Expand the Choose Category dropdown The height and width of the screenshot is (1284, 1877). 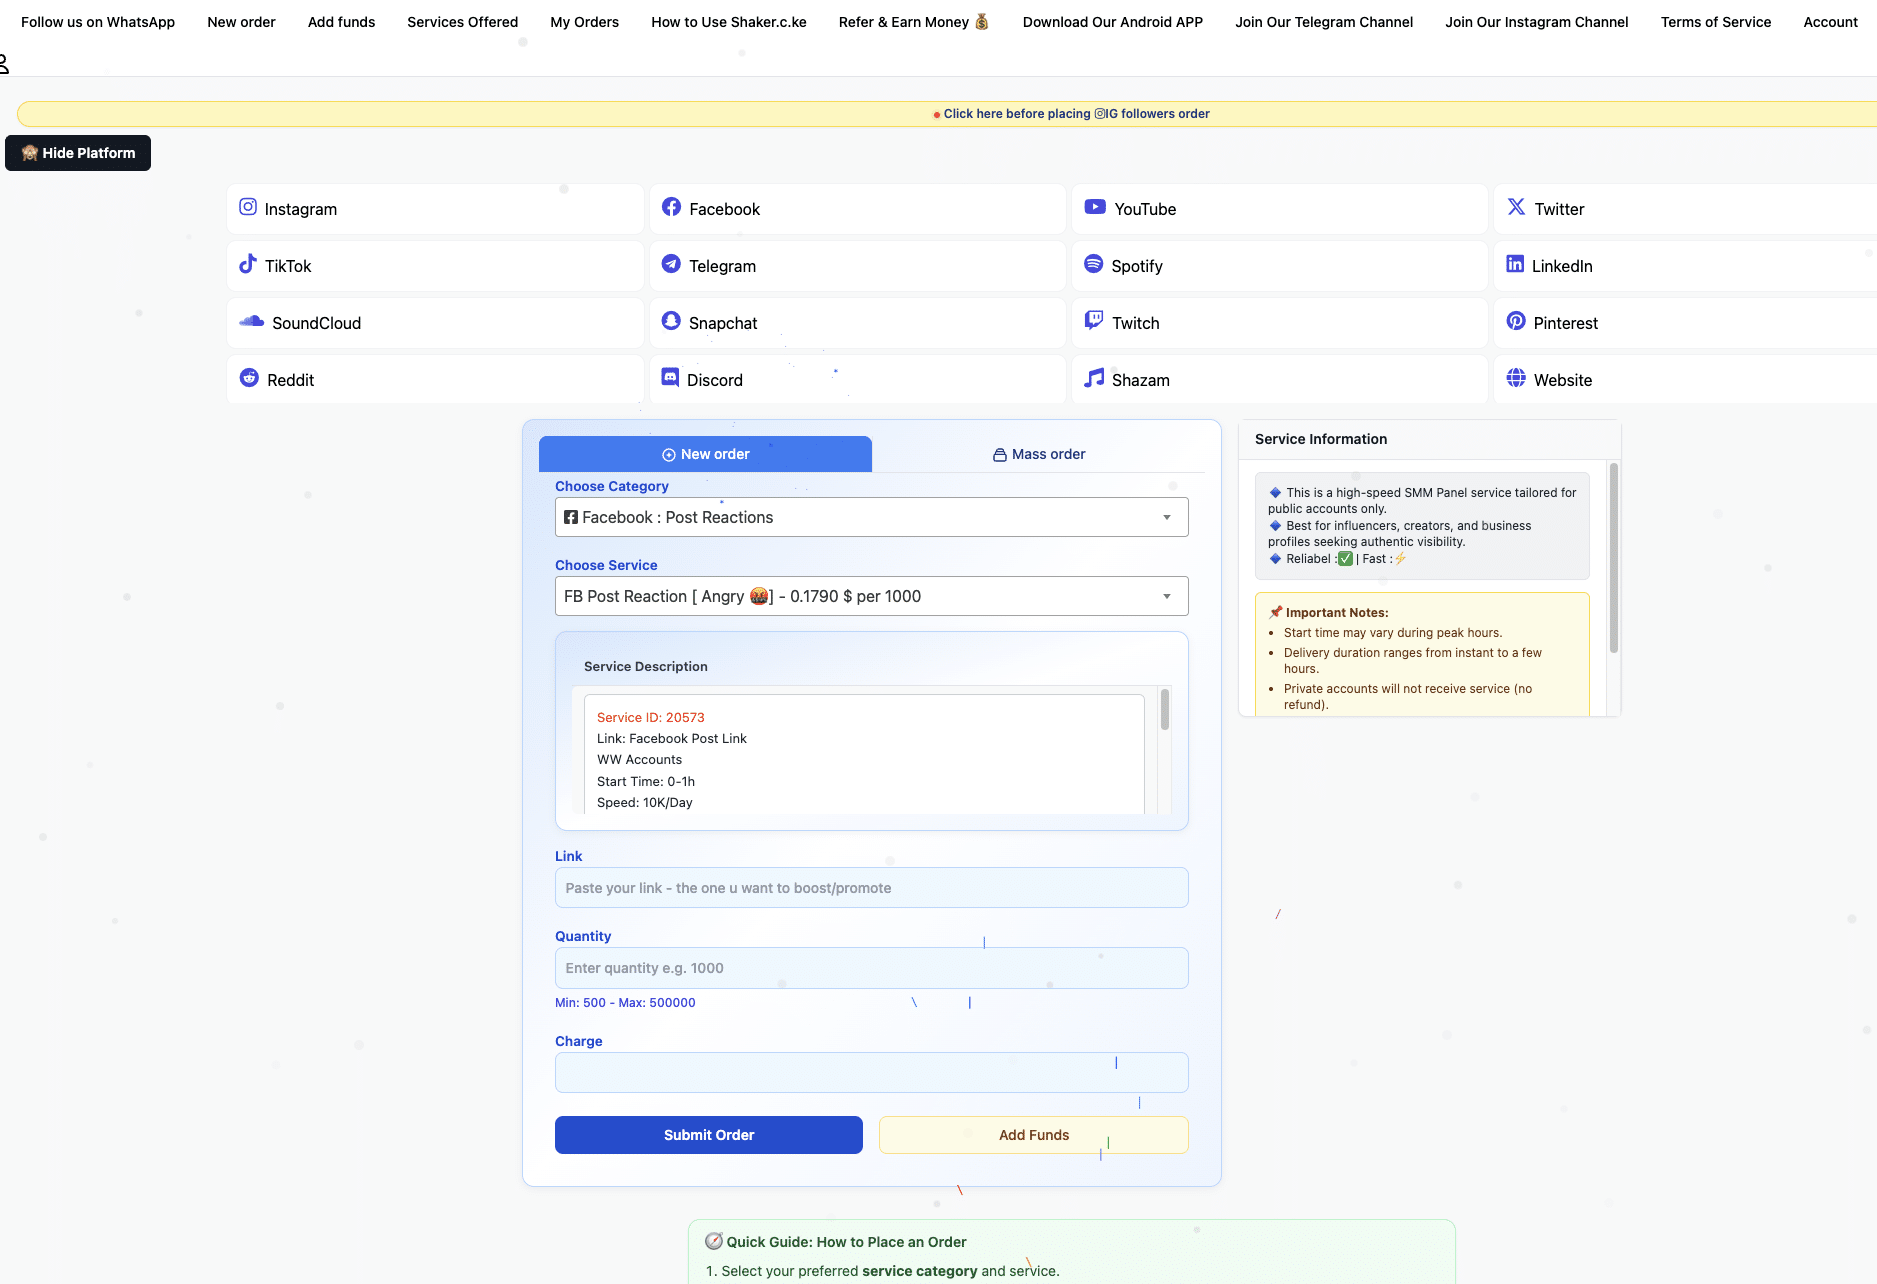click(x=871, y=517)
